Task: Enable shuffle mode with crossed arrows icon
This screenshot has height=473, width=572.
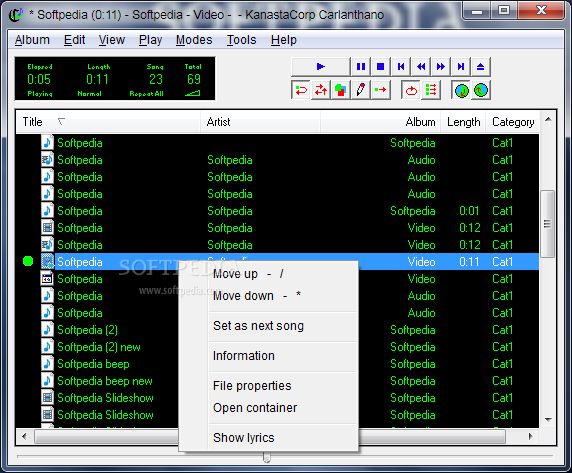Action: point(321,90)
